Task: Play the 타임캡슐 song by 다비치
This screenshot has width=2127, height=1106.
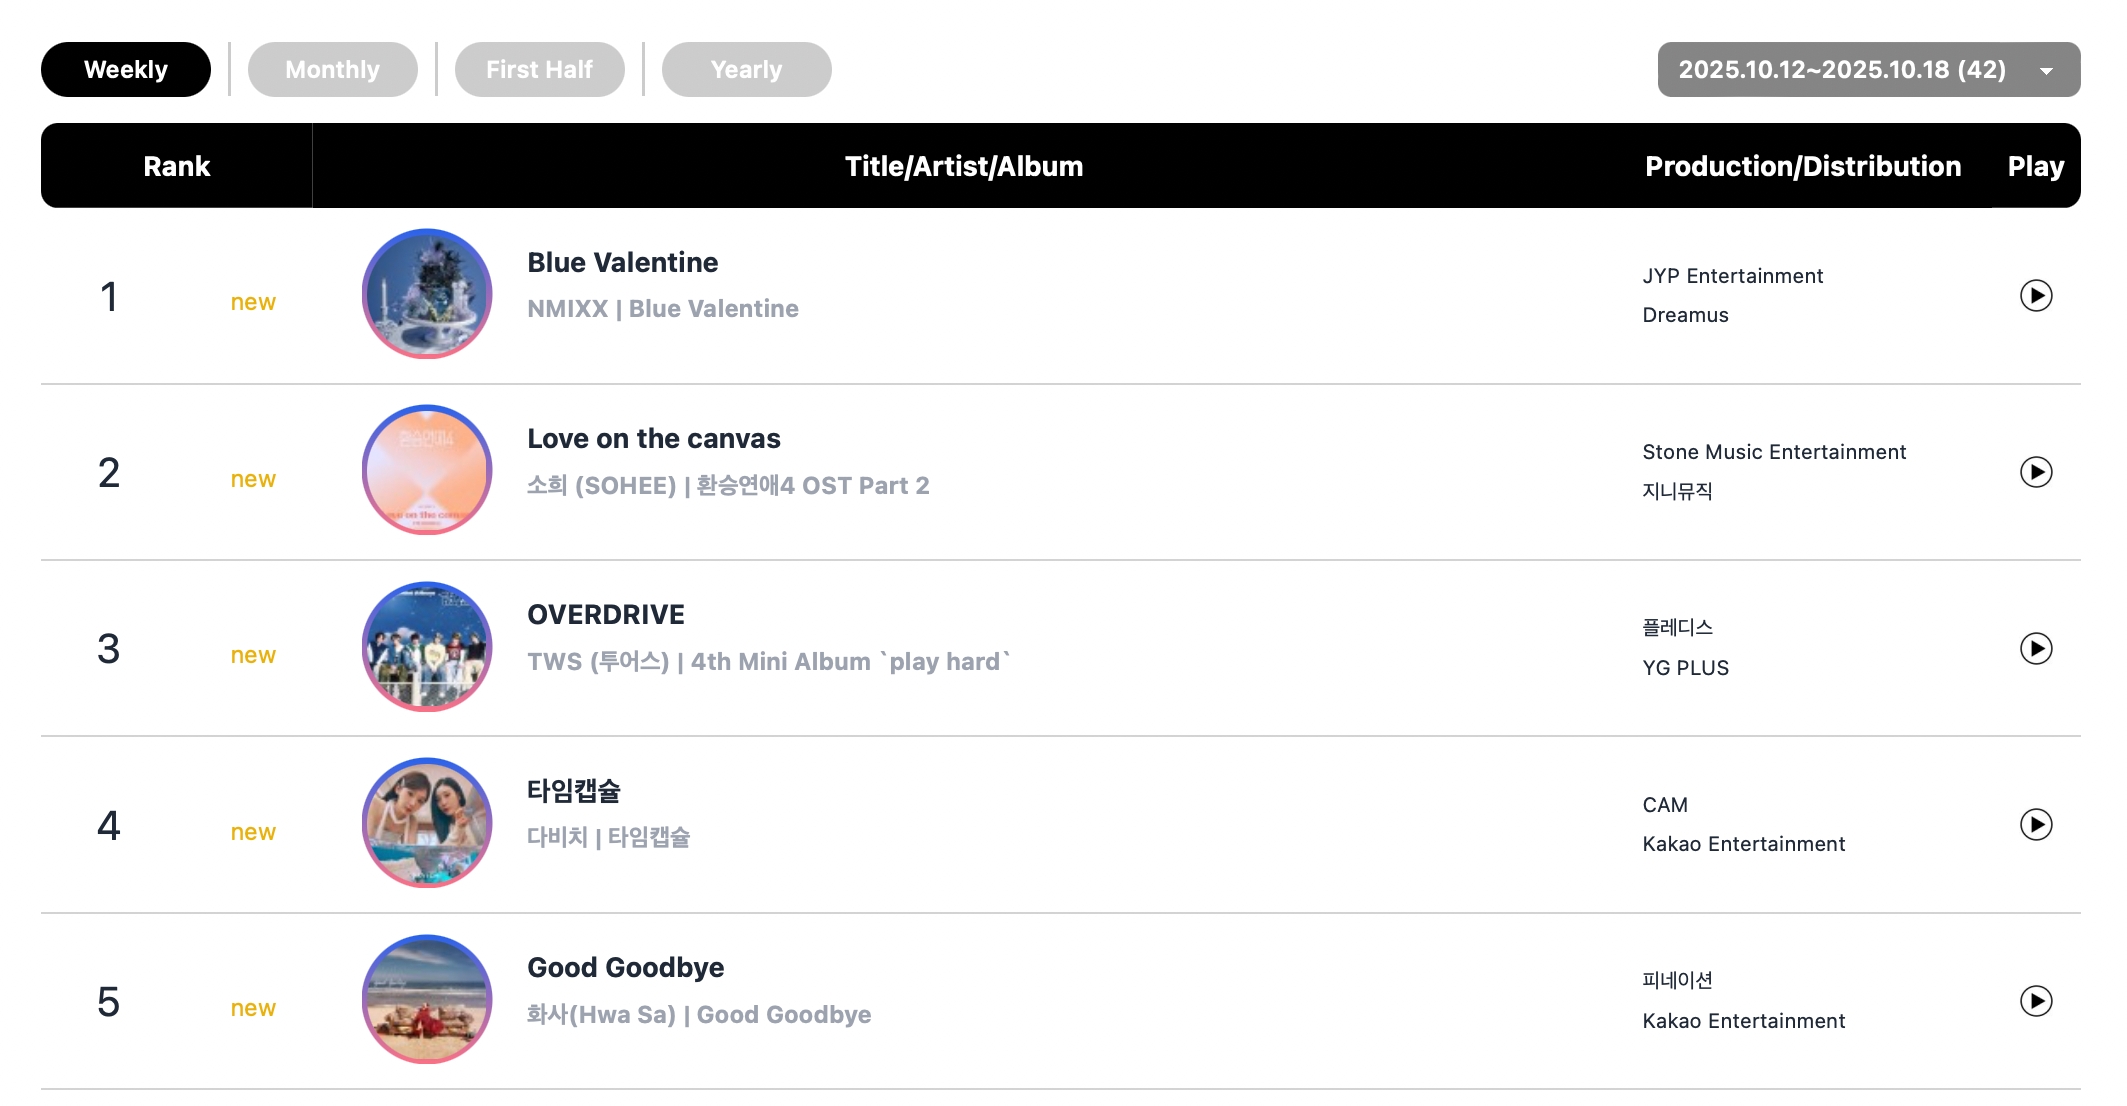Action: coord(2035,825)
